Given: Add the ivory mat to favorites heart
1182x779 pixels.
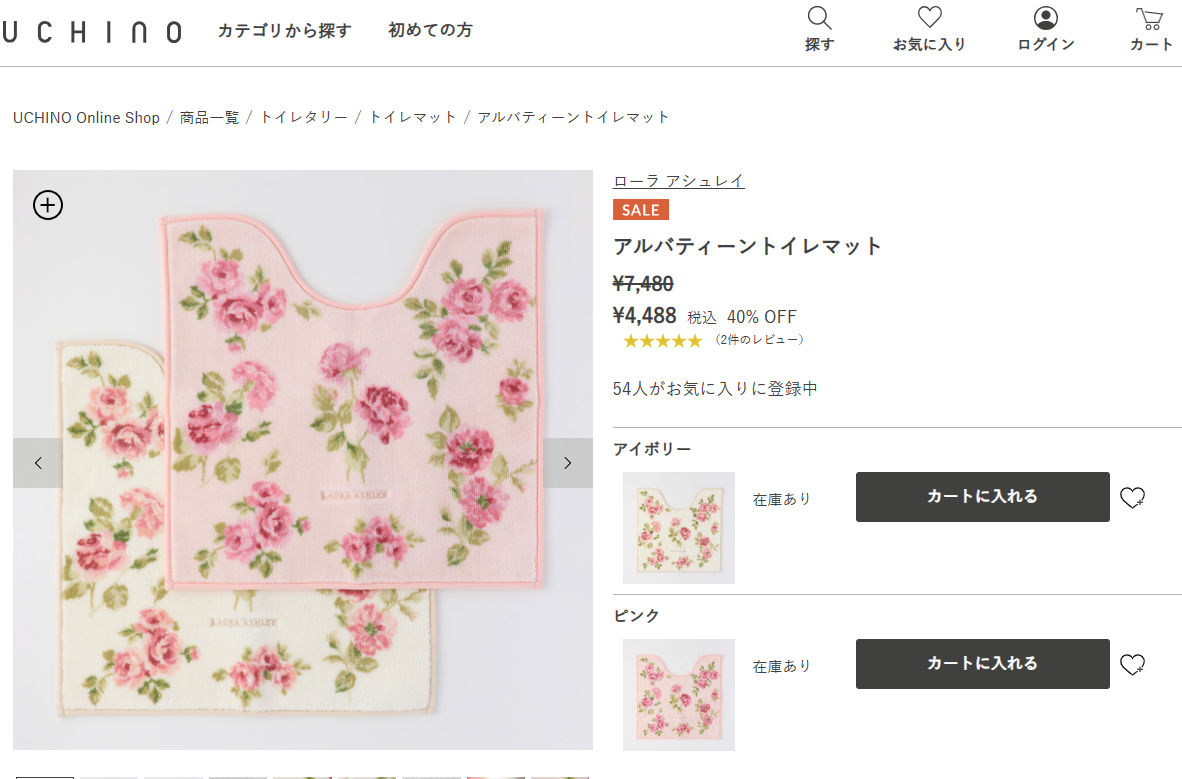Looking at the screenshot, I should pyautogui.click(x=1134, y=496).
